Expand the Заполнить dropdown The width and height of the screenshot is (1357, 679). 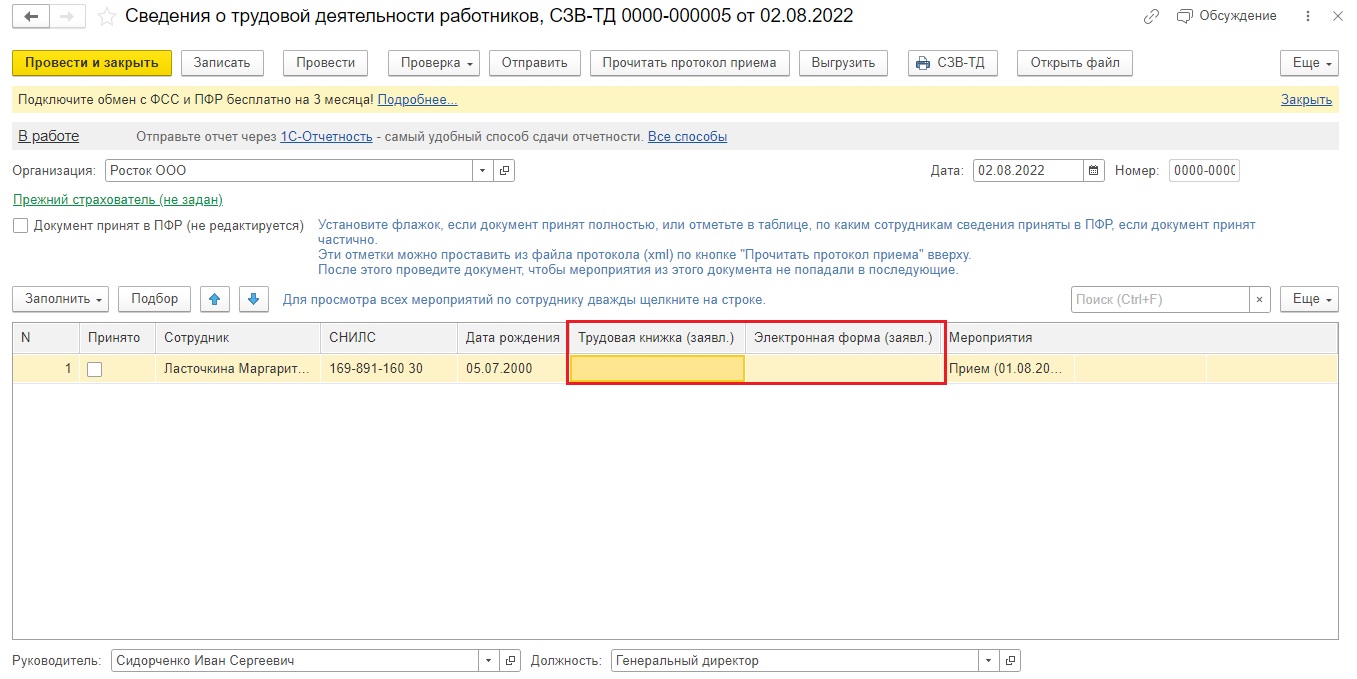tap(61, 299)
